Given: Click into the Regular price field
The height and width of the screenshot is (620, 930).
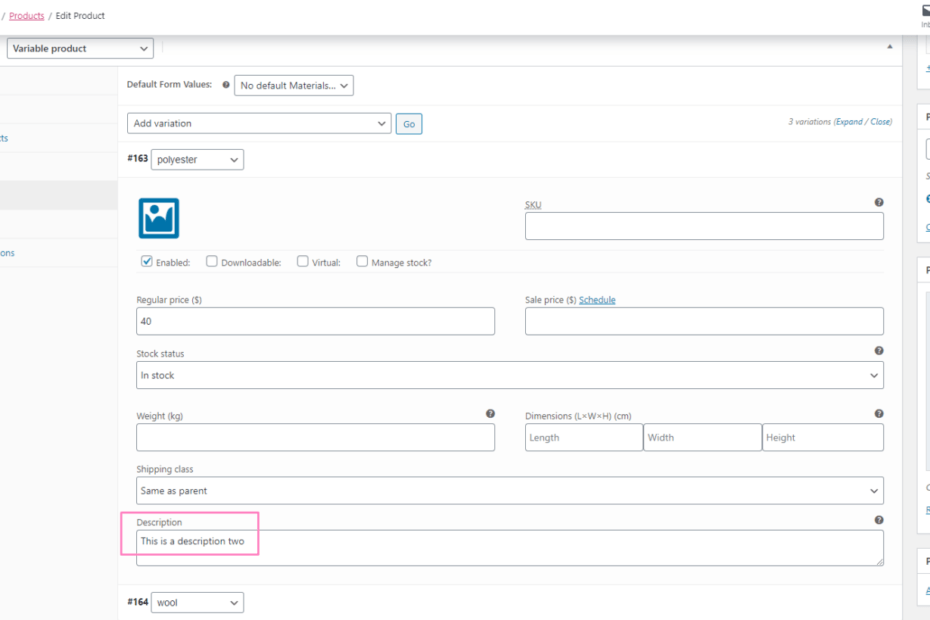Looking at the screenshot, I should (x=315, y=321).
